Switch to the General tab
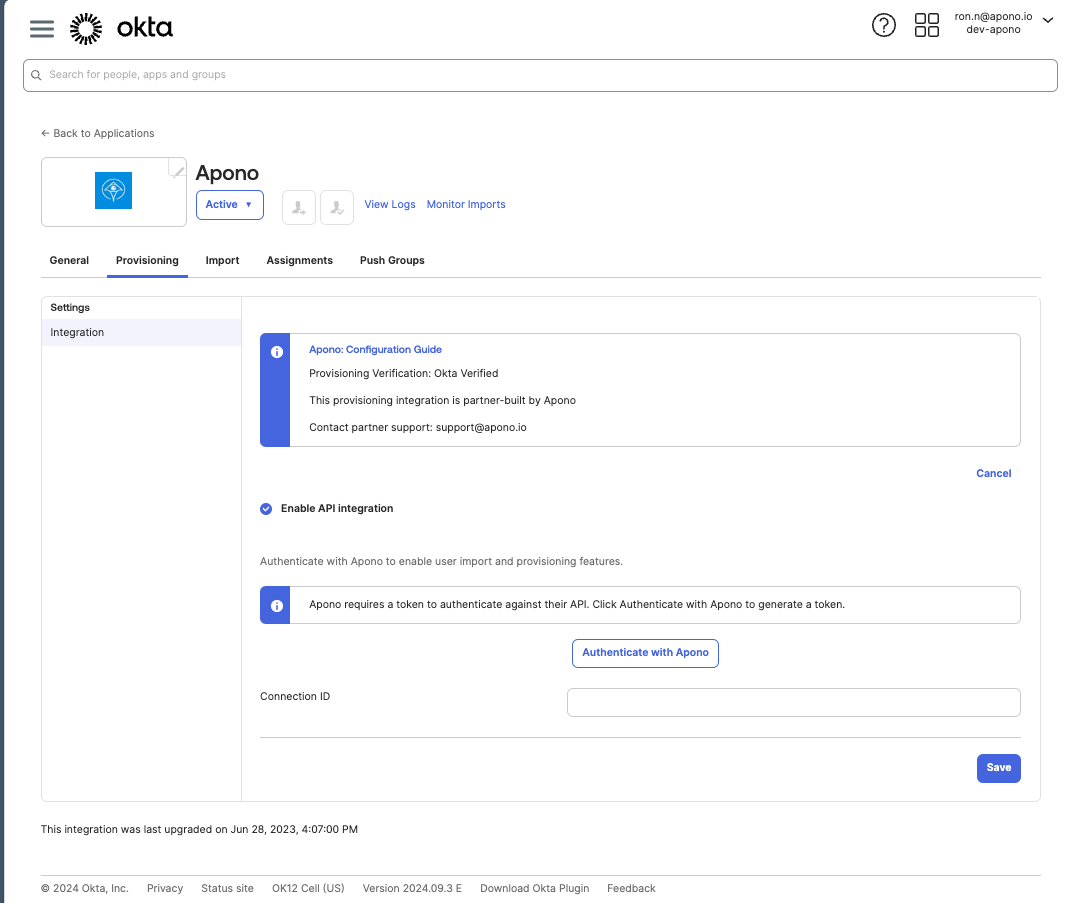The image size is (1071, 903). click(69, 261)
